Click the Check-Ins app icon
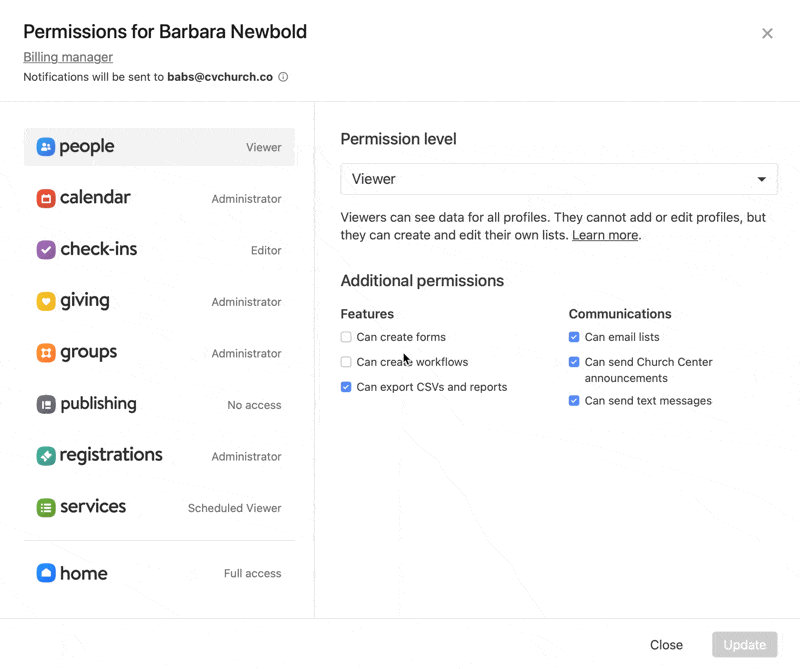Viewport: 800px width, 669px height. pos(46,250)
